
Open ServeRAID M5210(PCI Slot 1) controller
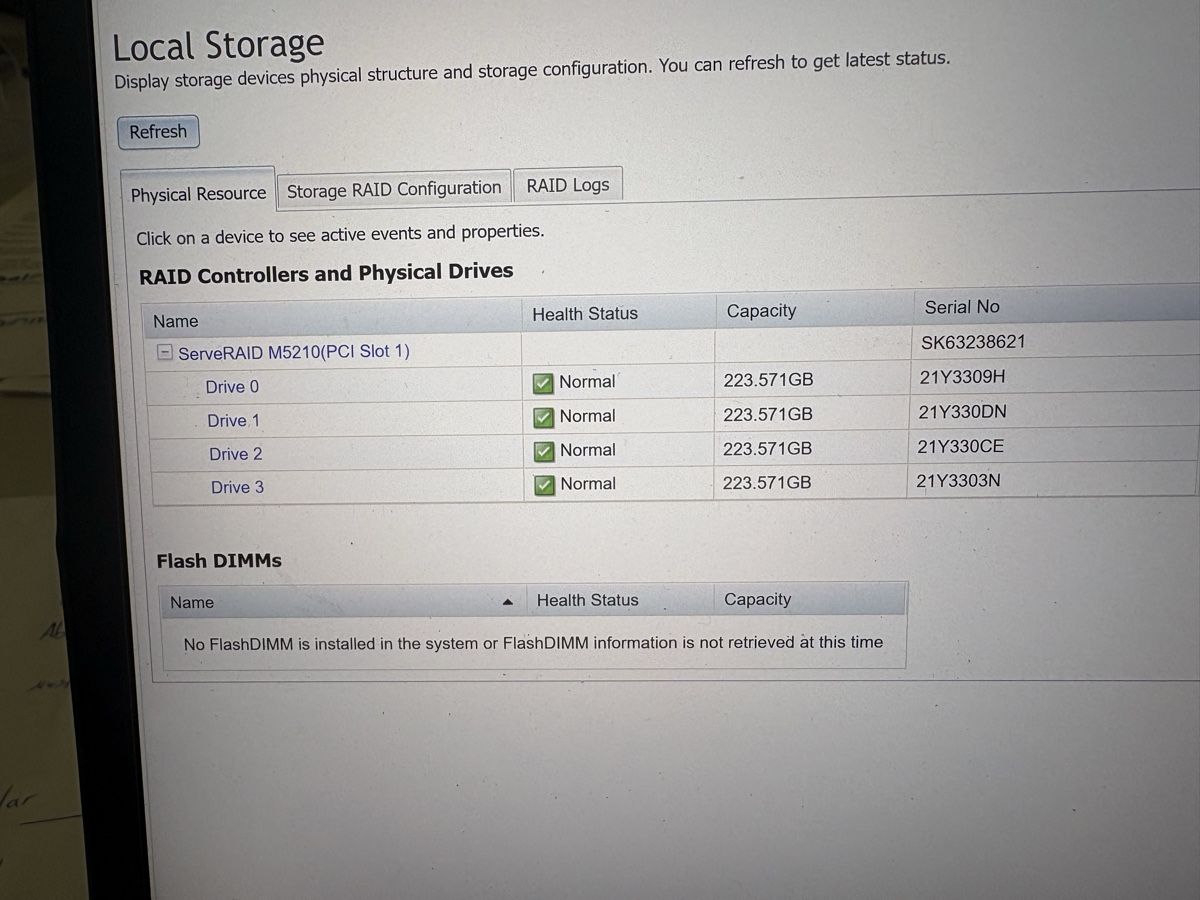coord(294,352)
